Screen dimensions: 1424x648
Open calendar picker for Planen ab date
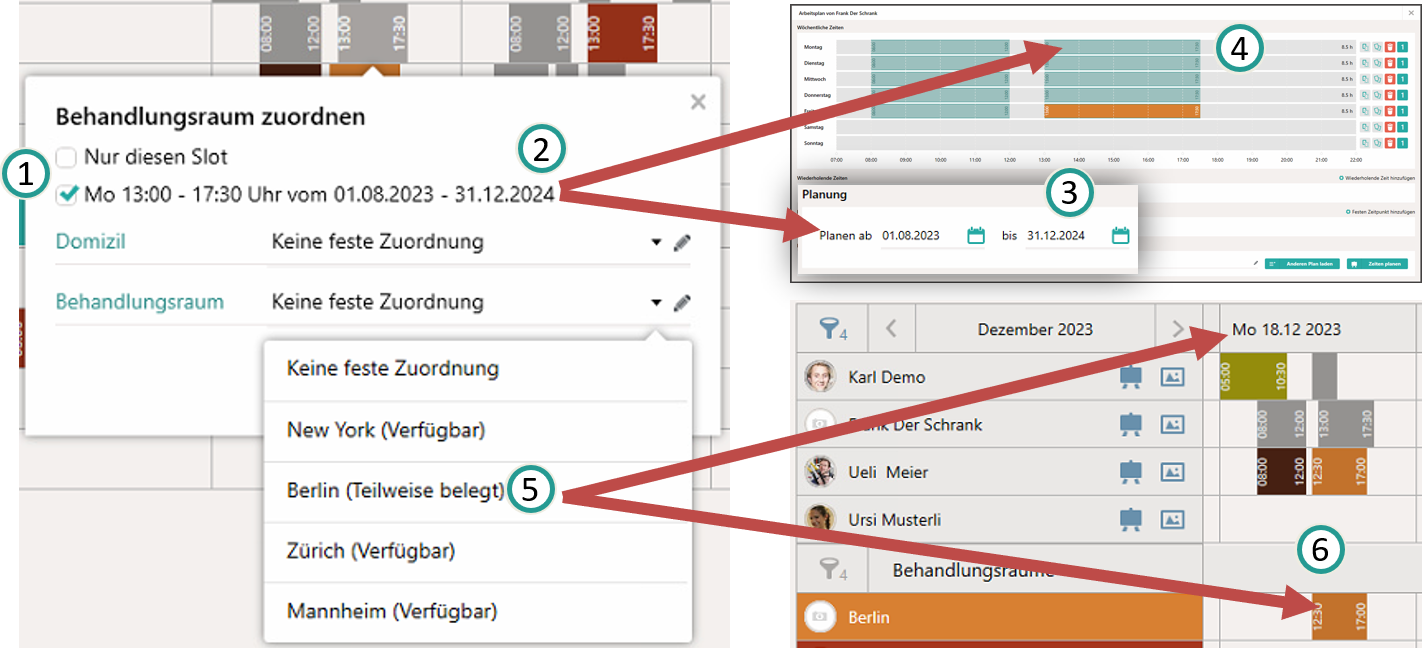pyautogui.click(x=976, y=236)
